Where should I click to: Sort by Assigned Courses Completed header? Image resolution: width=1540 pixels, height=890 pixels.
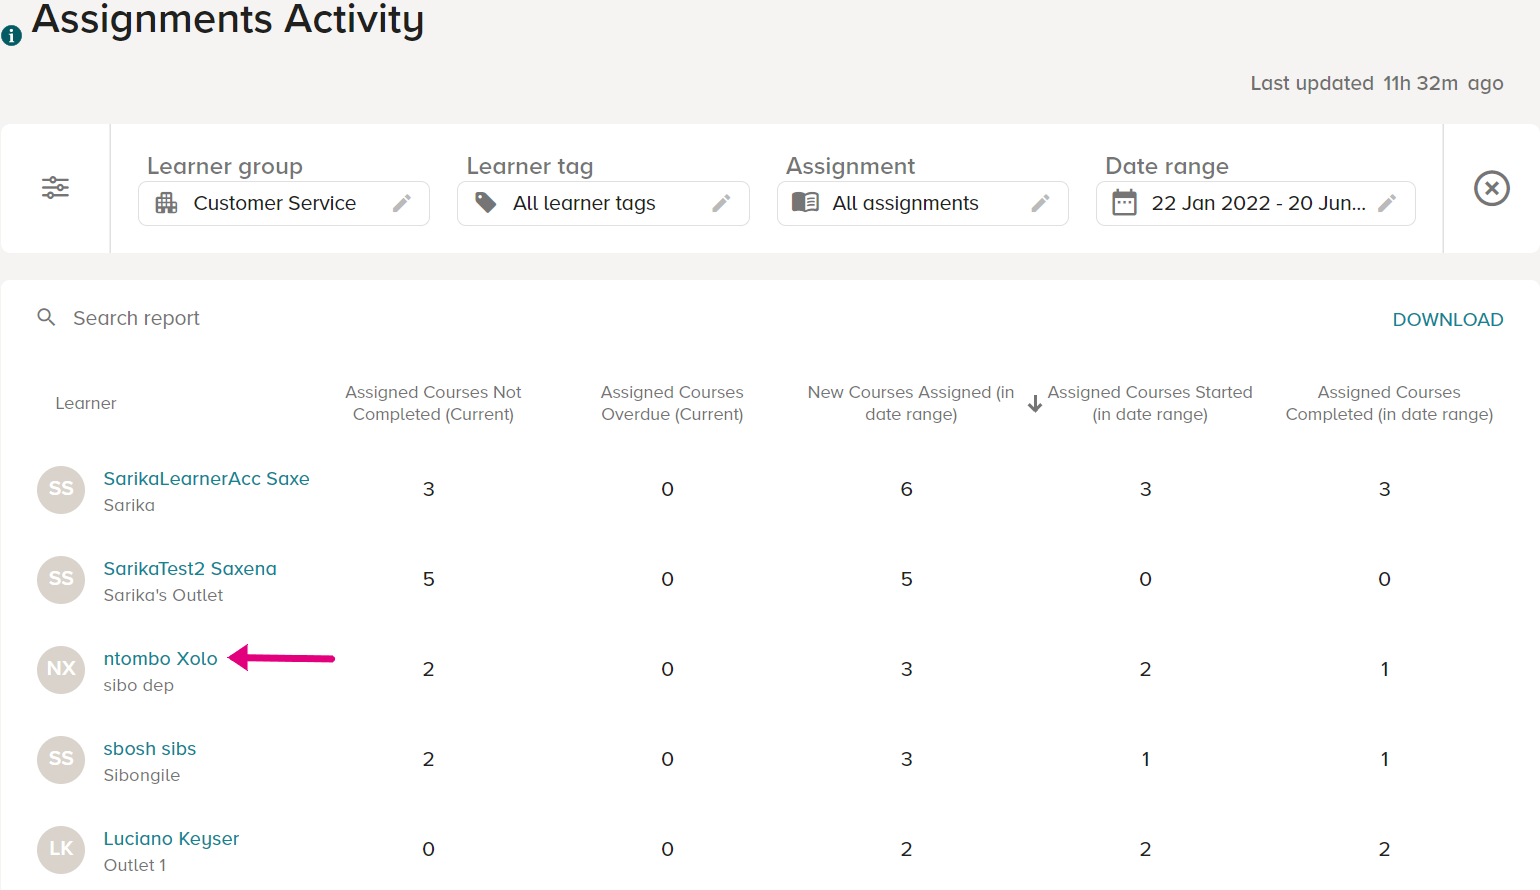click(1389, 403)
